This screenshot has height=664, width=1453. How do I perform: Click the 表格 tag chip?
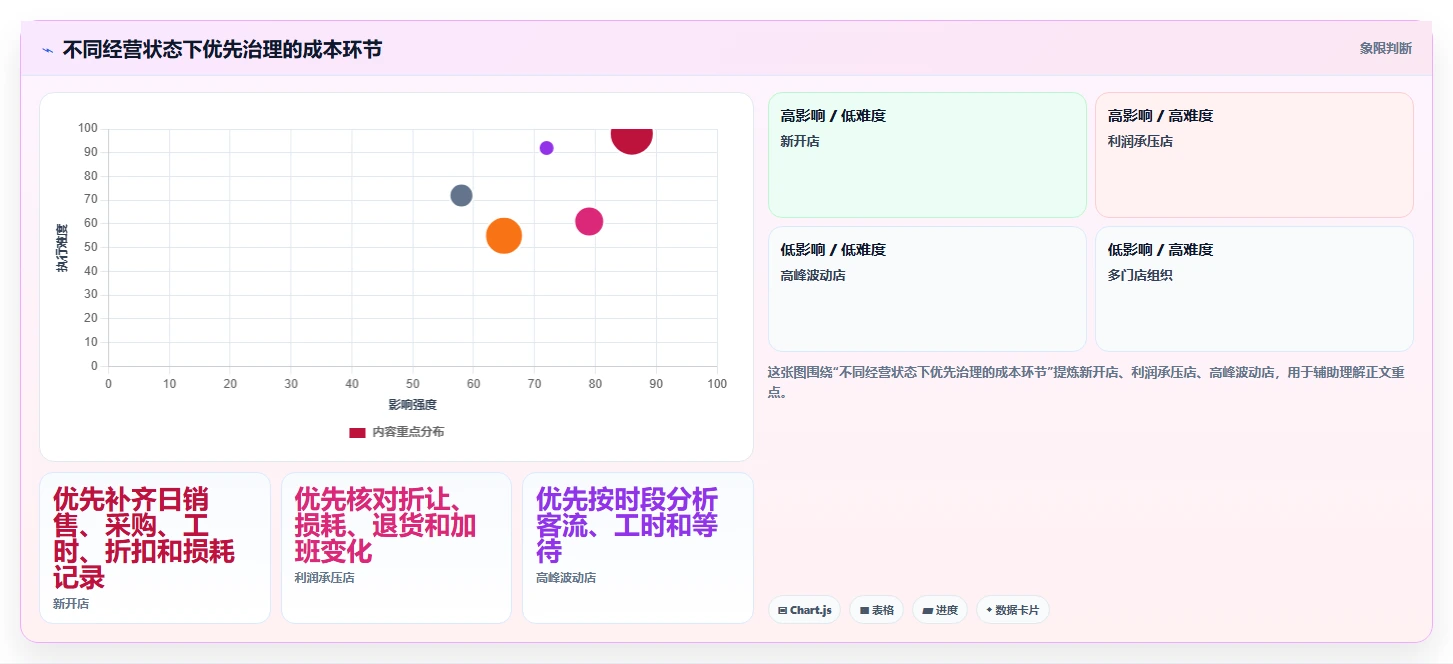876,610
